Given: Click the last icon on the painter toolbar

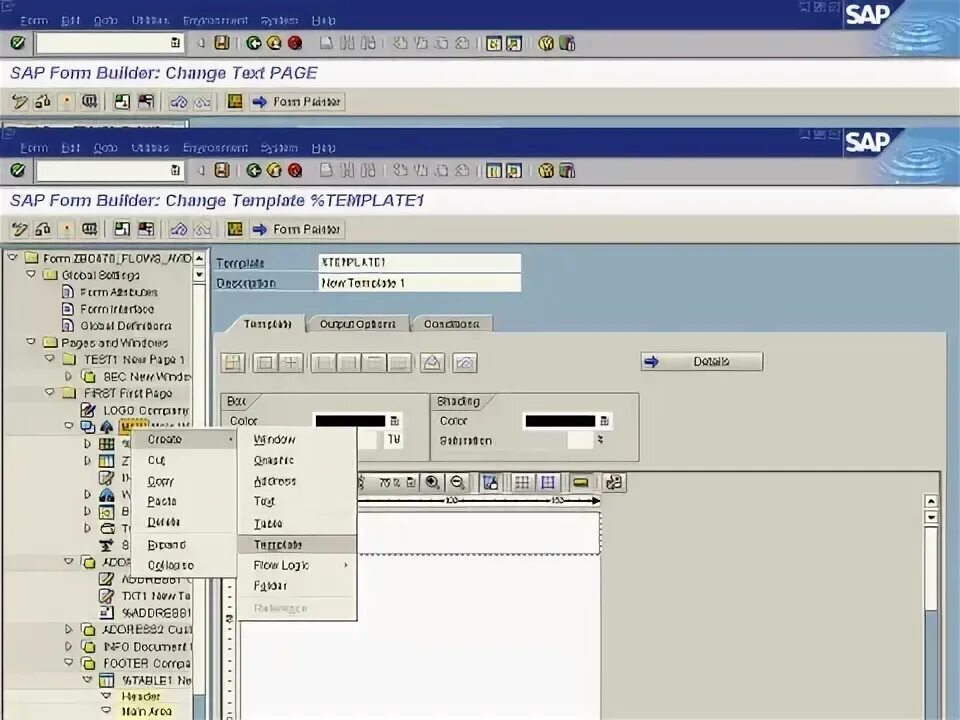Looking at the screenshot, I should [614, 482].
